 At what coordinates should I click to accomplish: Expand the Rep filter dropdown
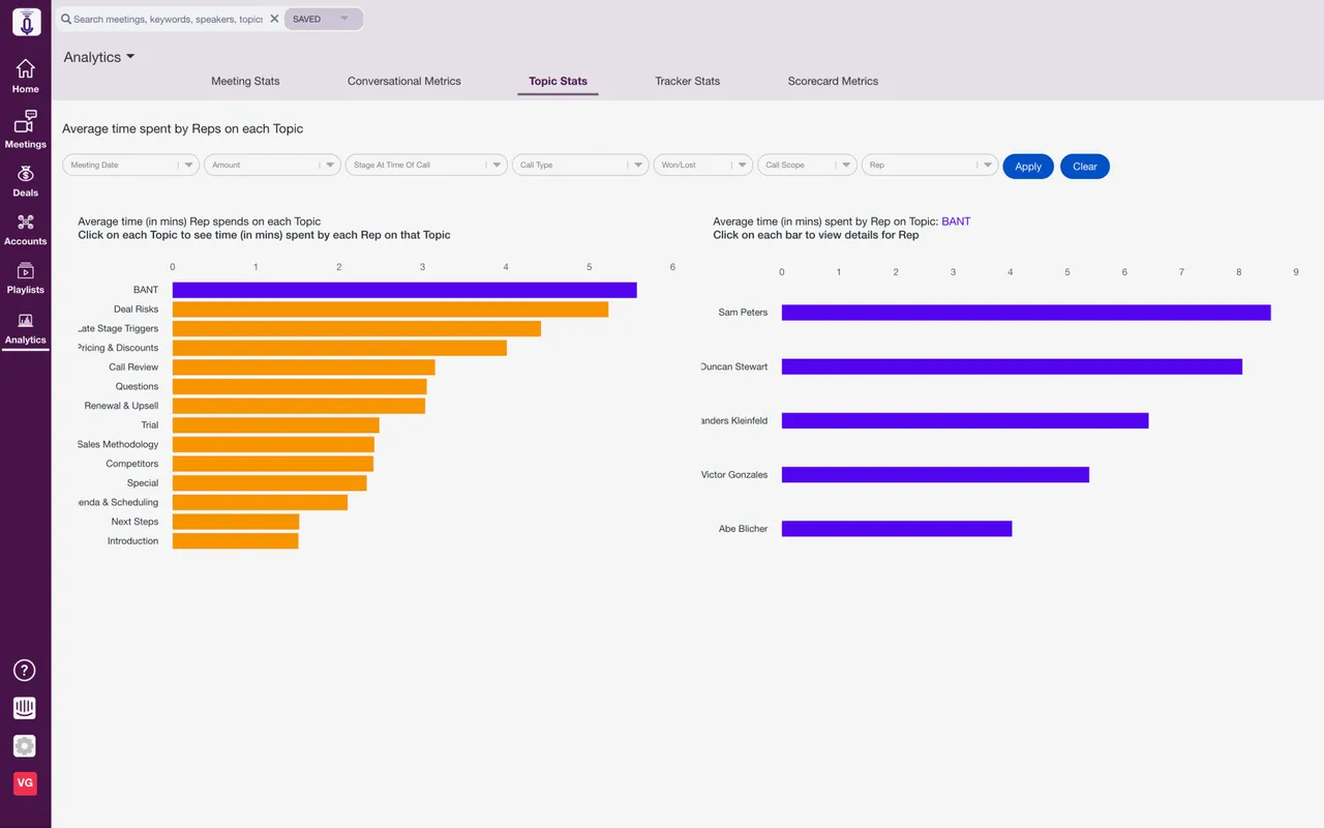pyautogui.click(x=930, y=165)
